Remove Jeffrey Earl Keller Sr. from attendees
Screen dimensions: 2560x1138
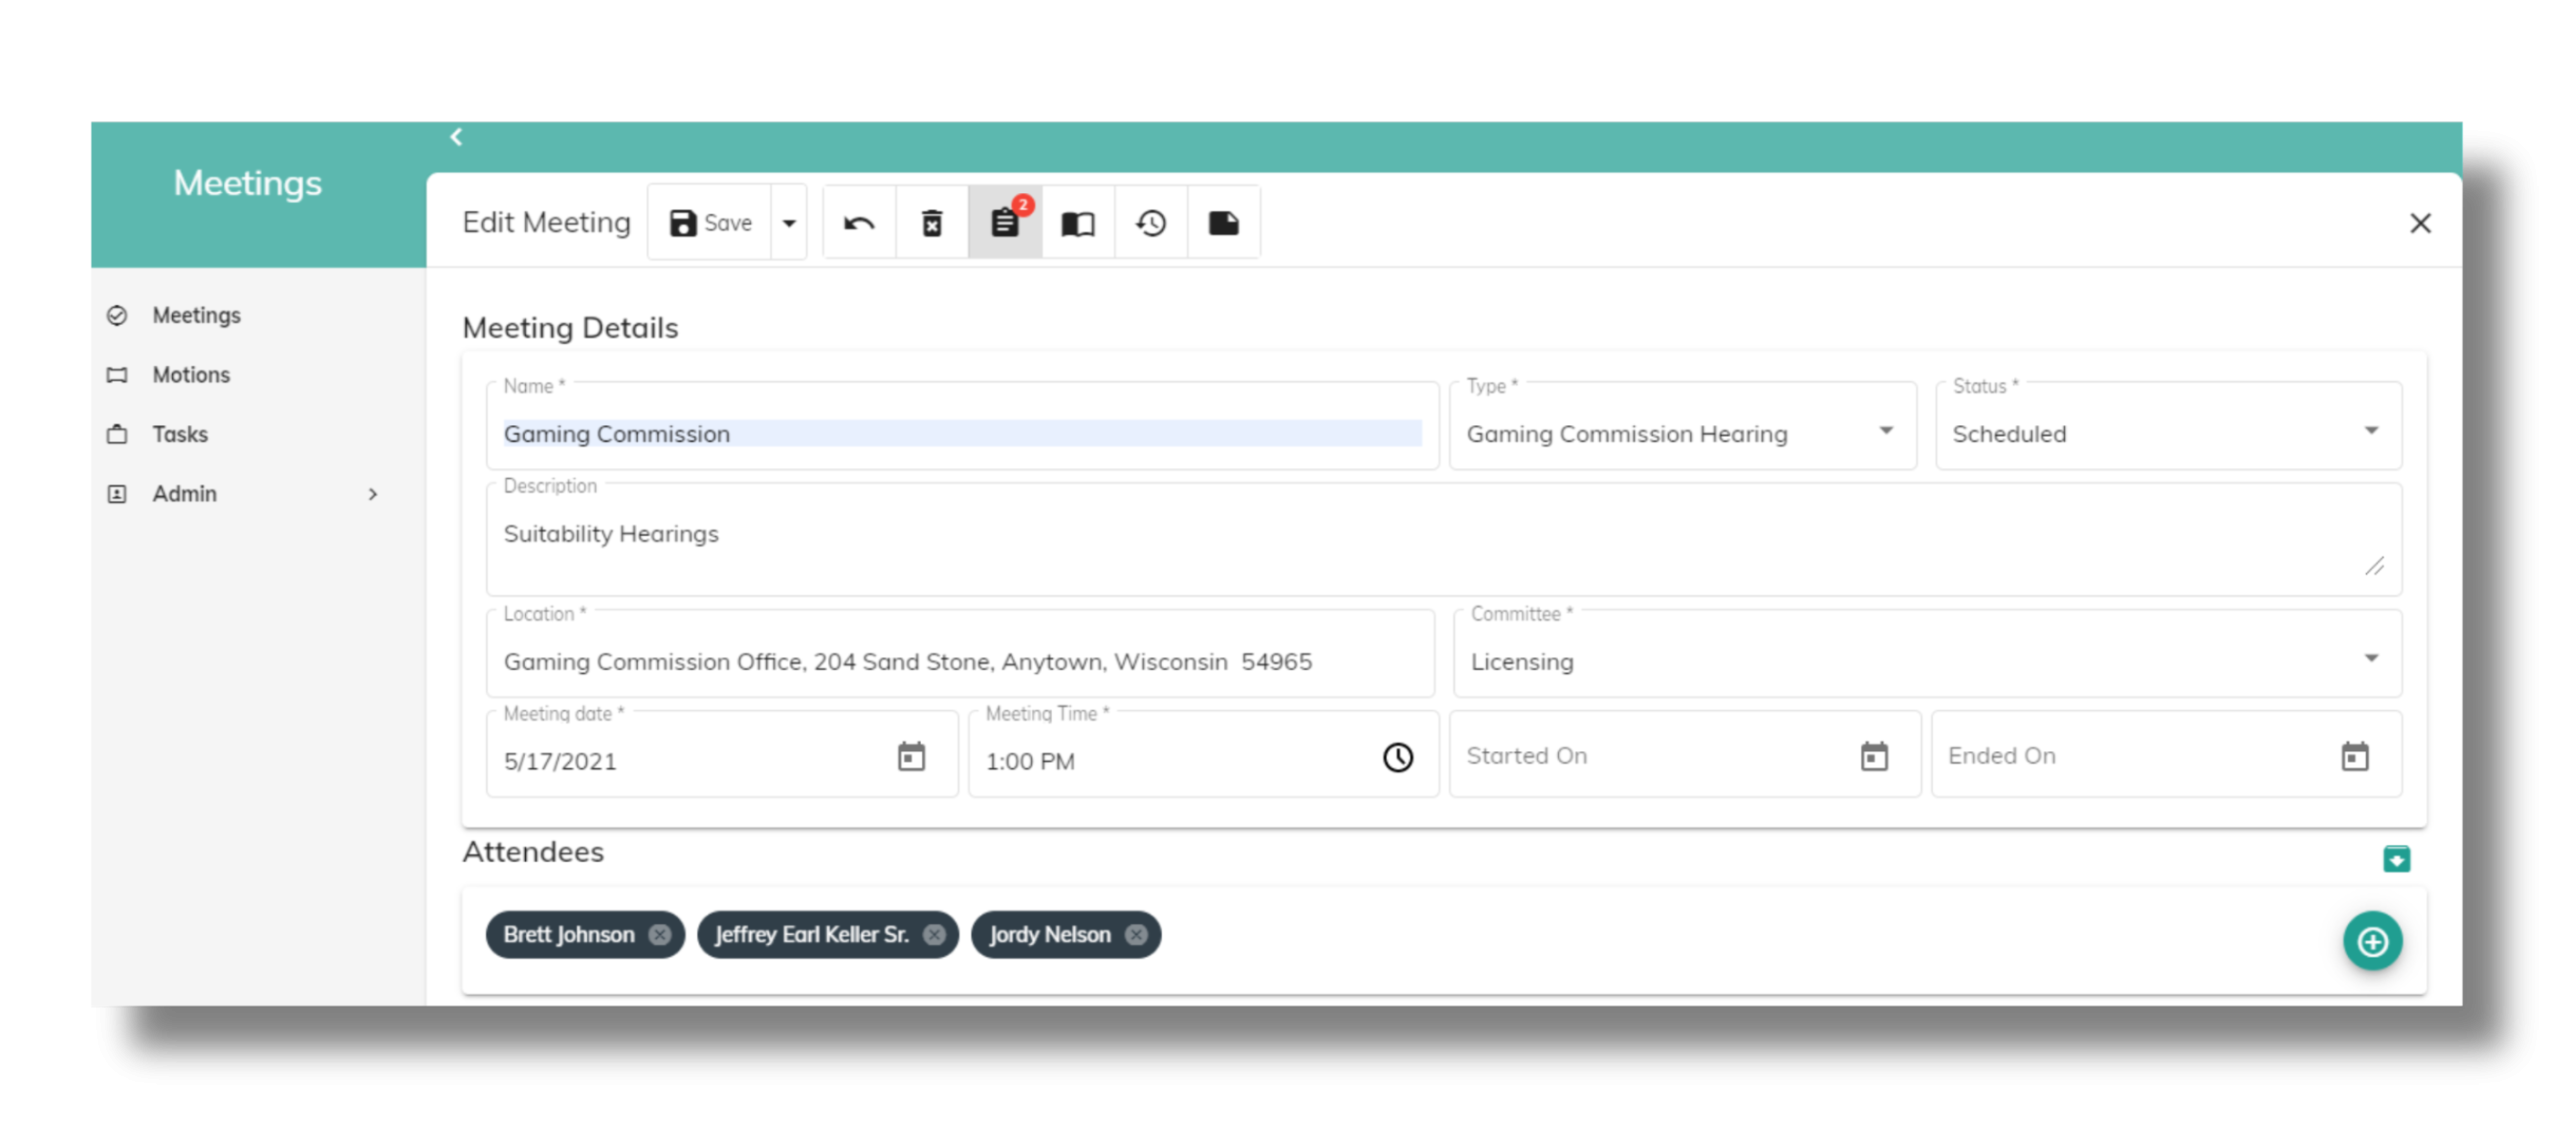934,935
